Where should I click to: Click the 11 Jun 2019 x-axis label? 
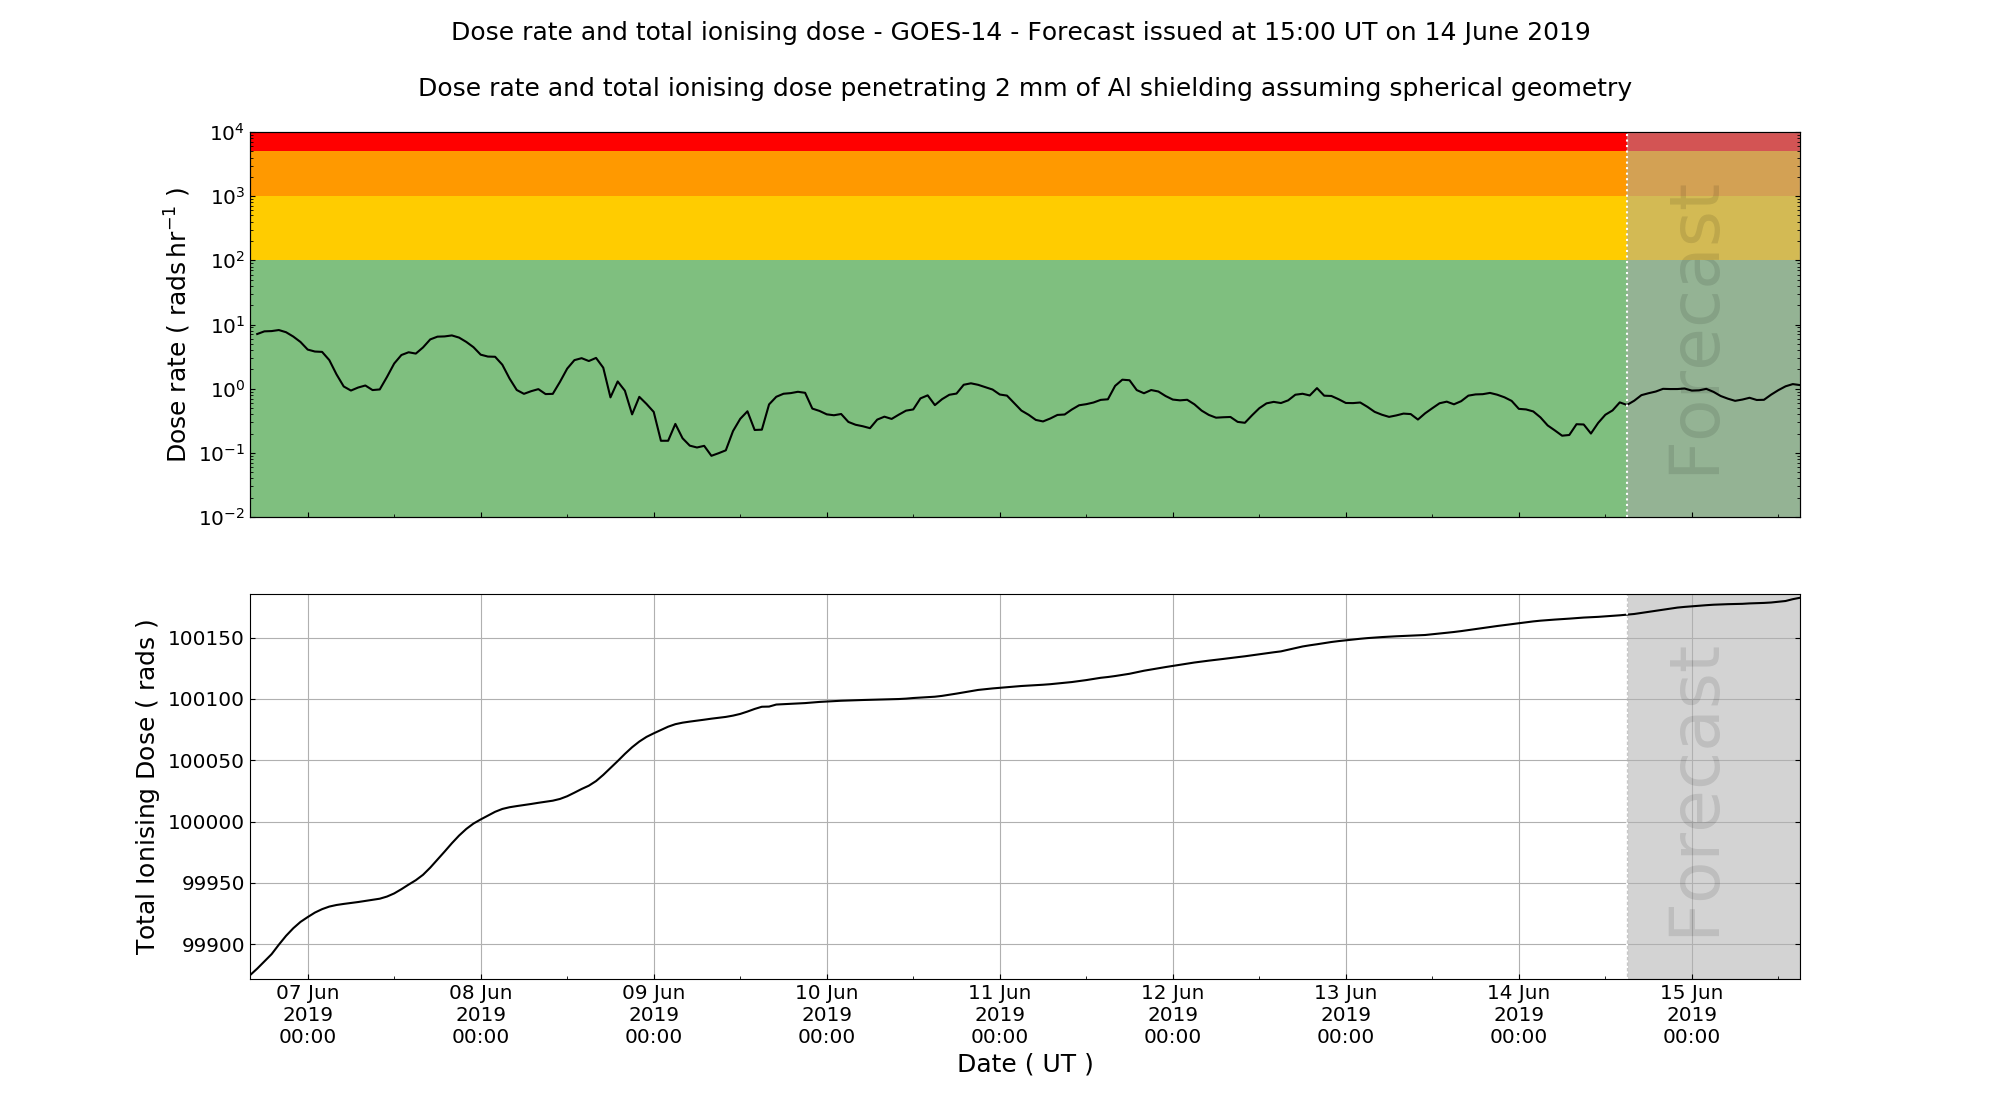click(x=1000, y=1014)
